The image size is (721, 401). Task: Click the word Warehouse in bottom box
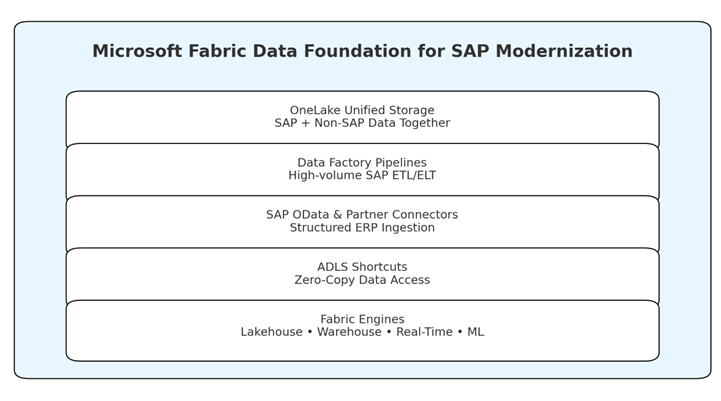[x=349, y=332]
